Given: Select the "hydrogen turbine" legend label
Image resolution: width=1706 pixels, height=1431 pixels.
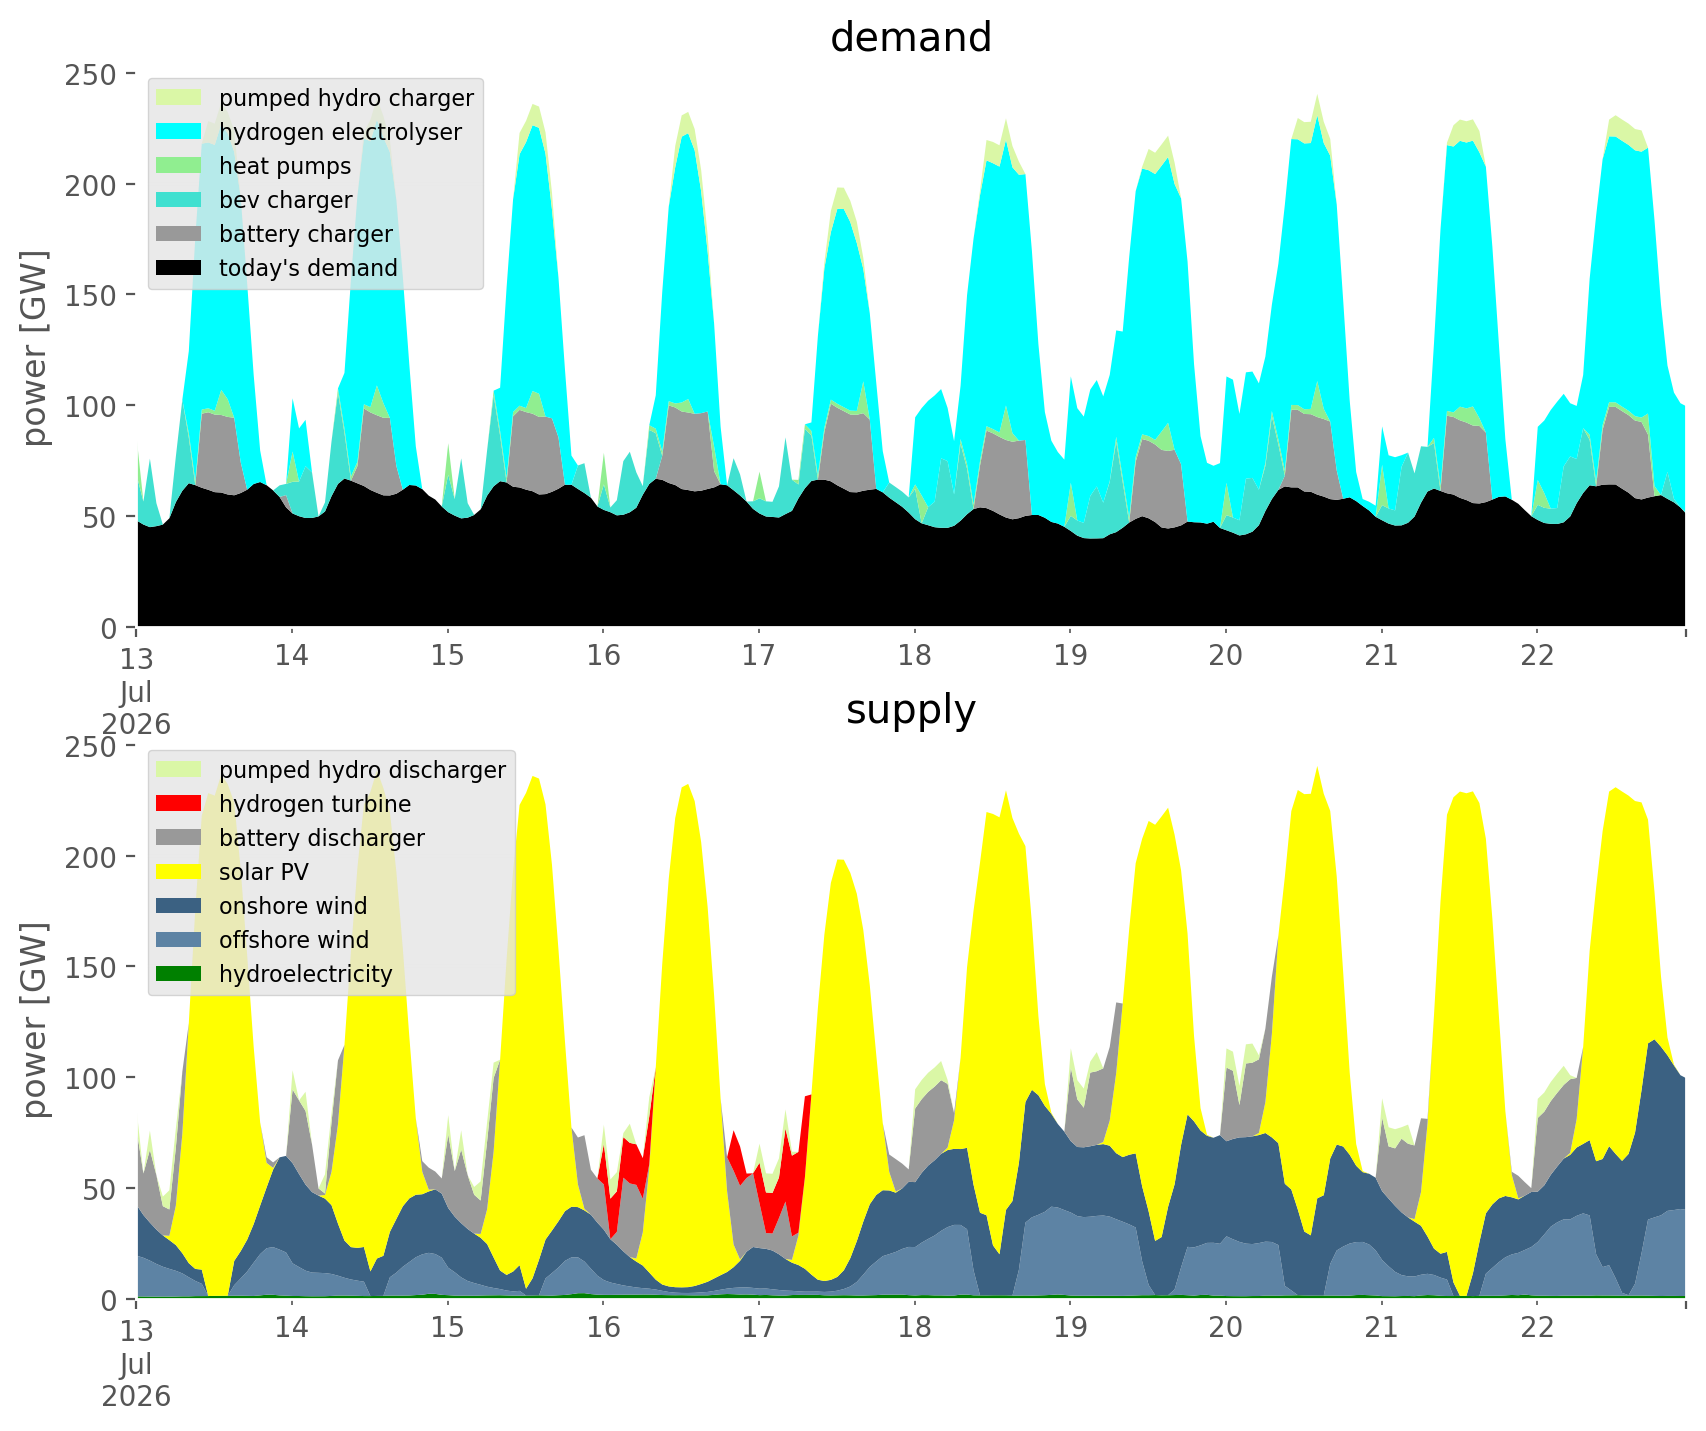Looking at the screenshot, I should click(315, 804).
